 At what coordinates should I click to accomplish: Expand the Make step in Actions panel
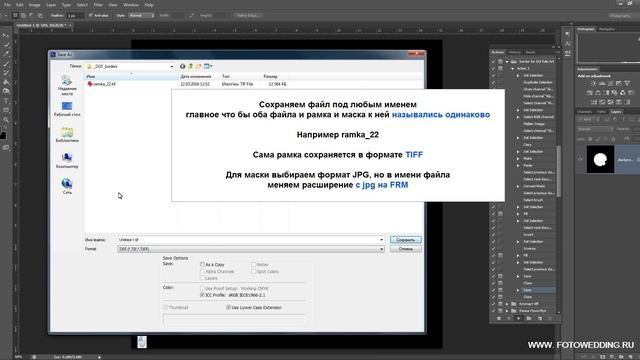pyautogui.click(x=518, y=158)
